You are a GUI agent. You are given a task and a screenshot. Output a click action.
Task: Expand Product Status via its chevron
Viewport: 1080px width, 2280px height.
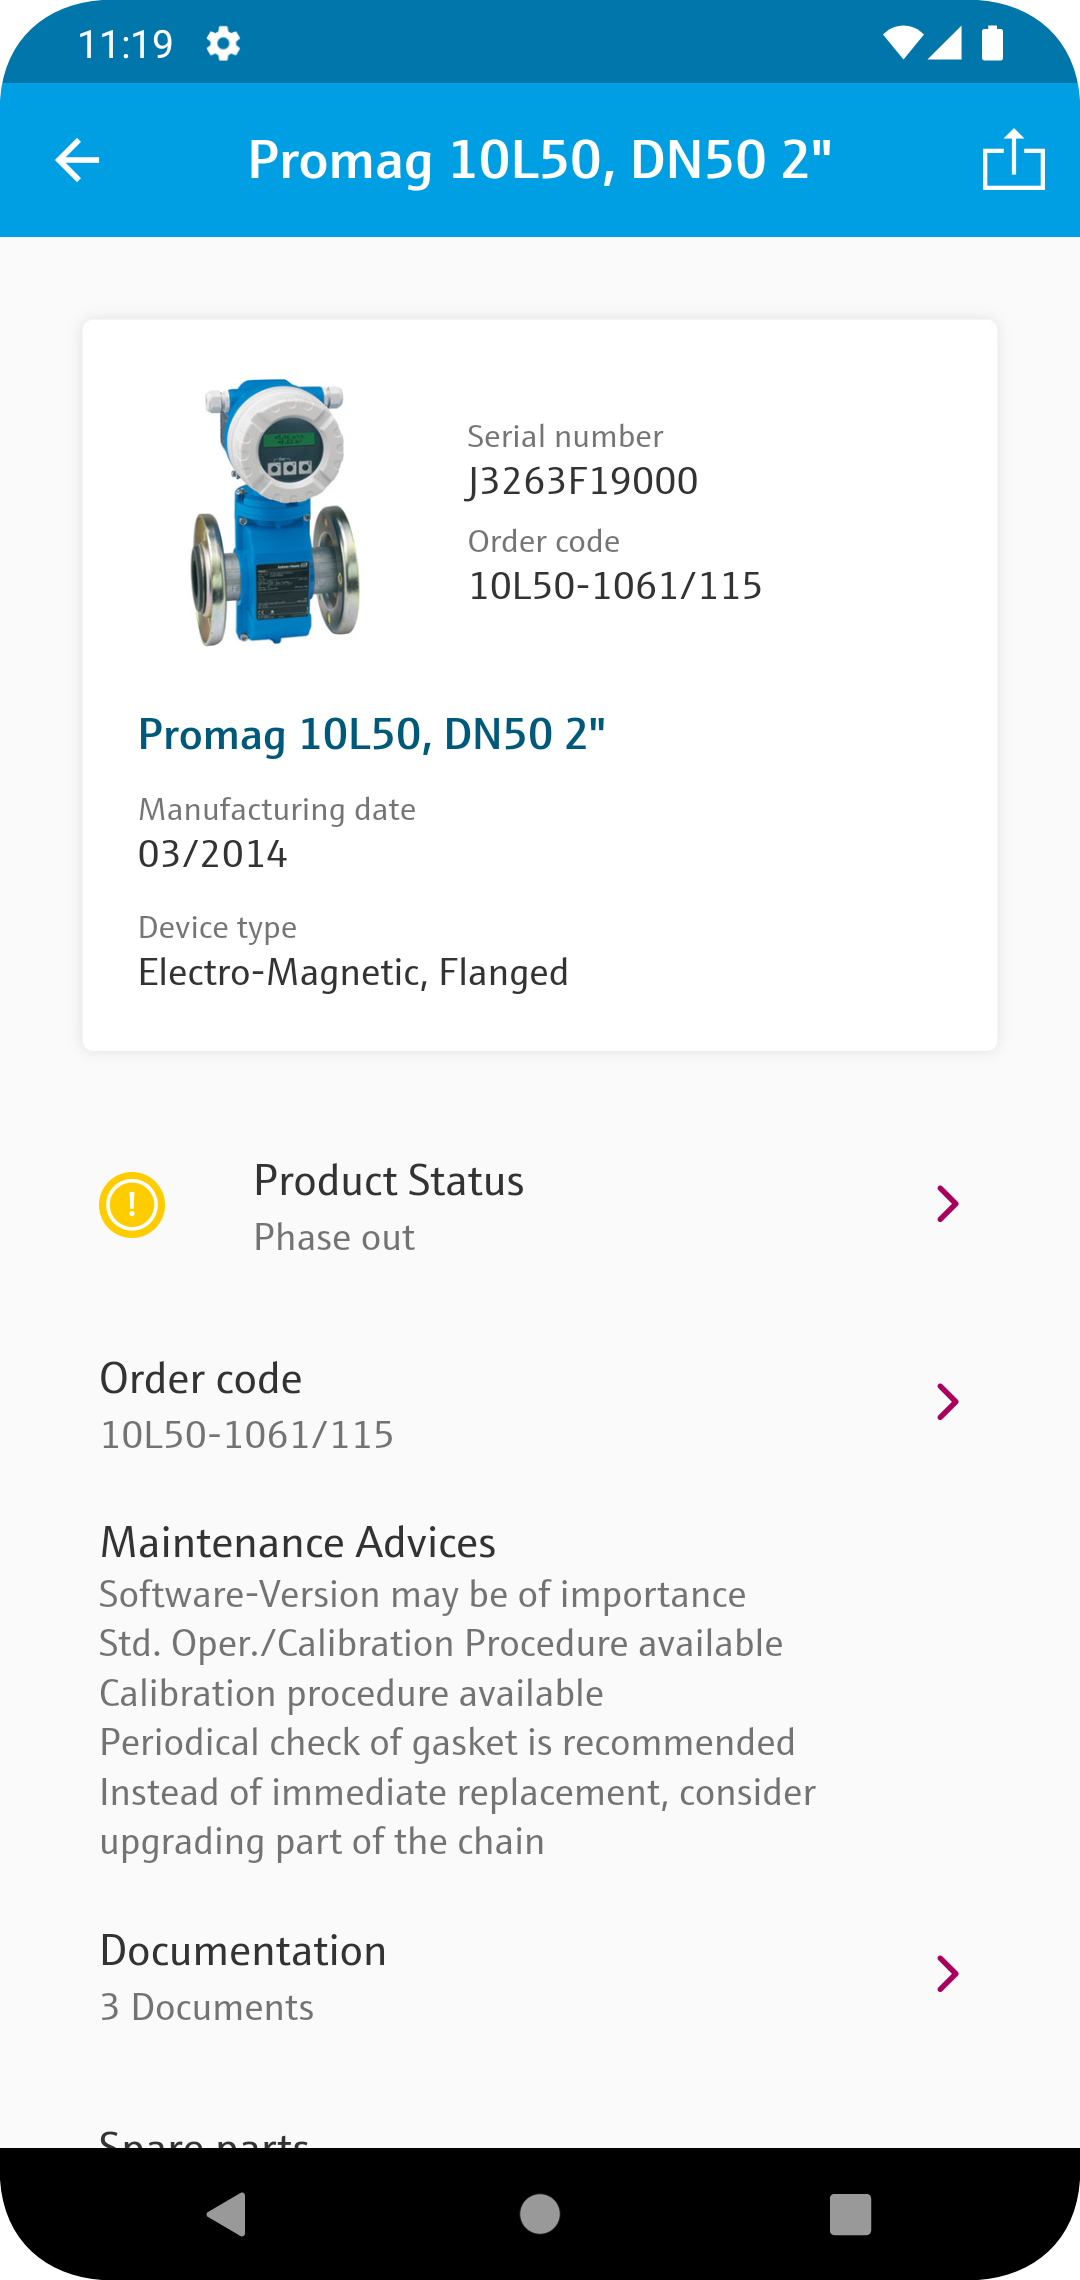coord(948,1204)
